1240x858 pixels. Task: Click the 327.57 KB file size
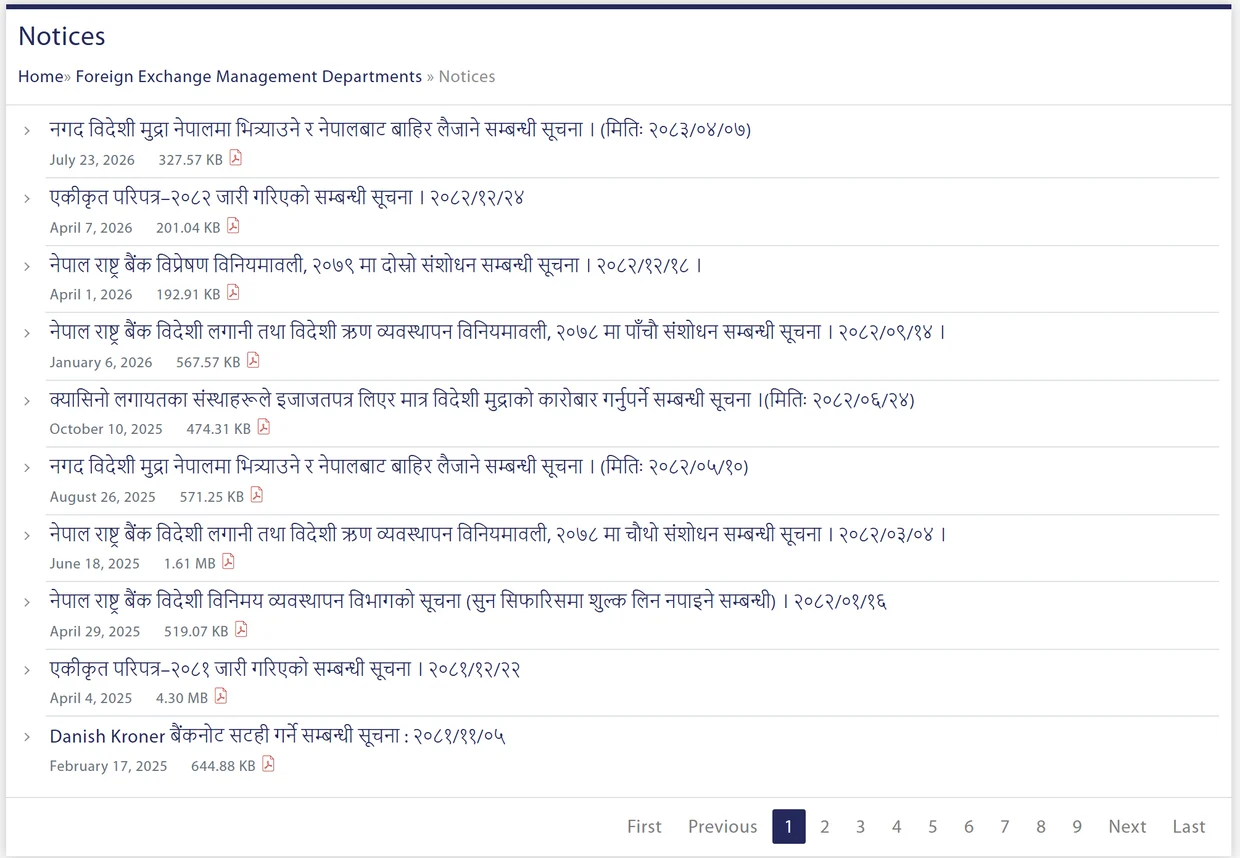pyautogui.click(x=190, y=160)
